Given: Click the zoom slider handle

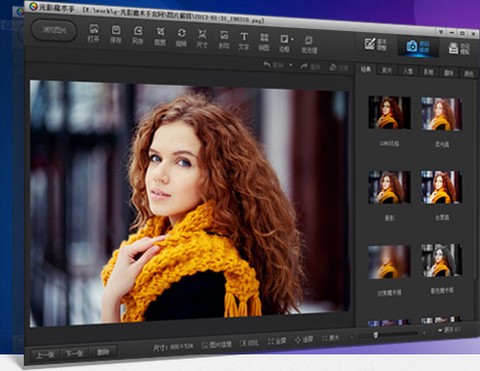Looking at the screenshot, I should pos(376,334).
